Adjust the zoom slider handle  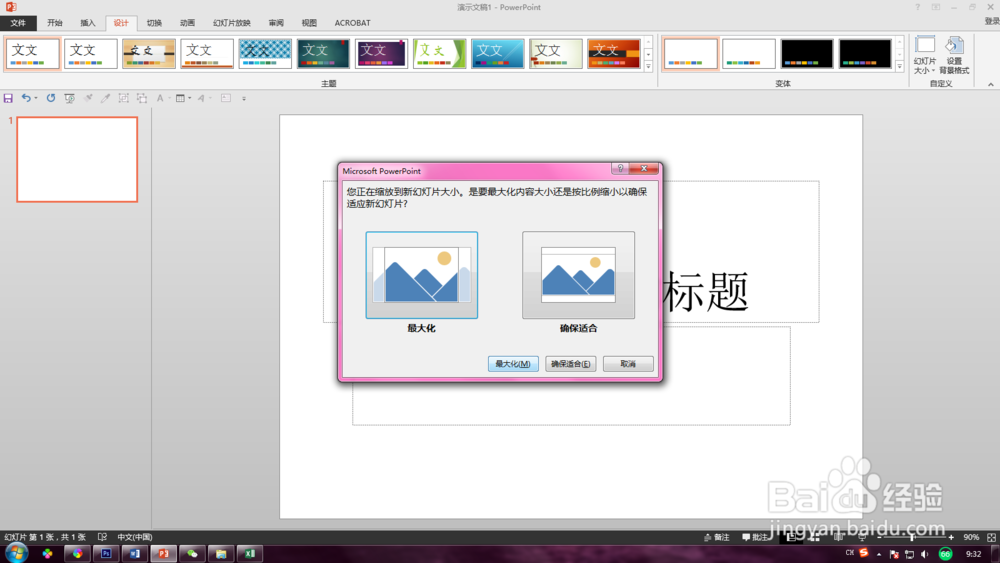coord(912,537)
